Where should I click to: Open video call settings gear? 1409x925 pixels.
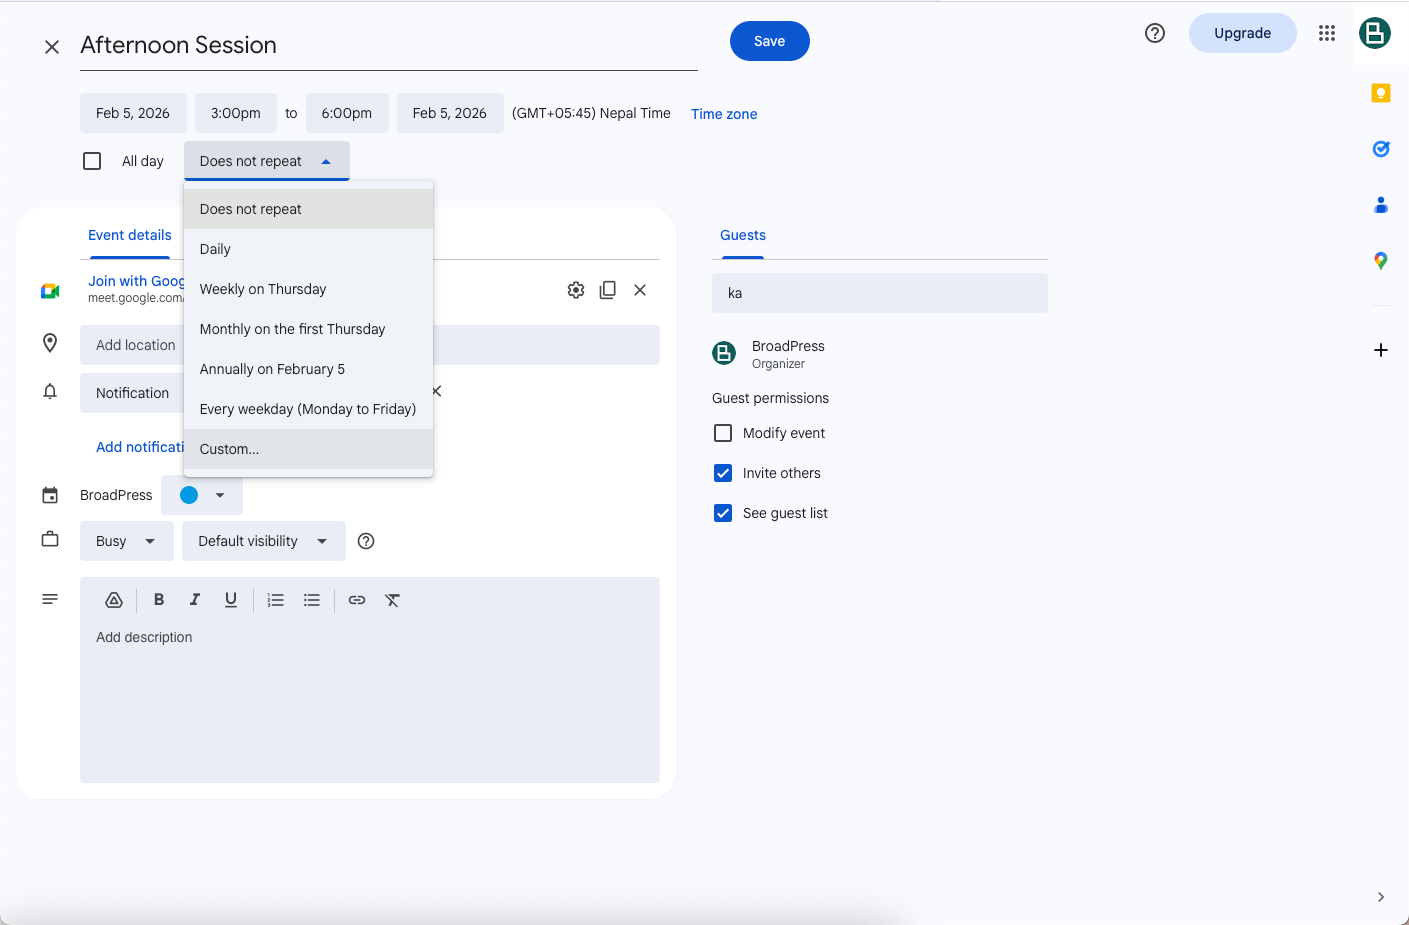click(575, 290)
